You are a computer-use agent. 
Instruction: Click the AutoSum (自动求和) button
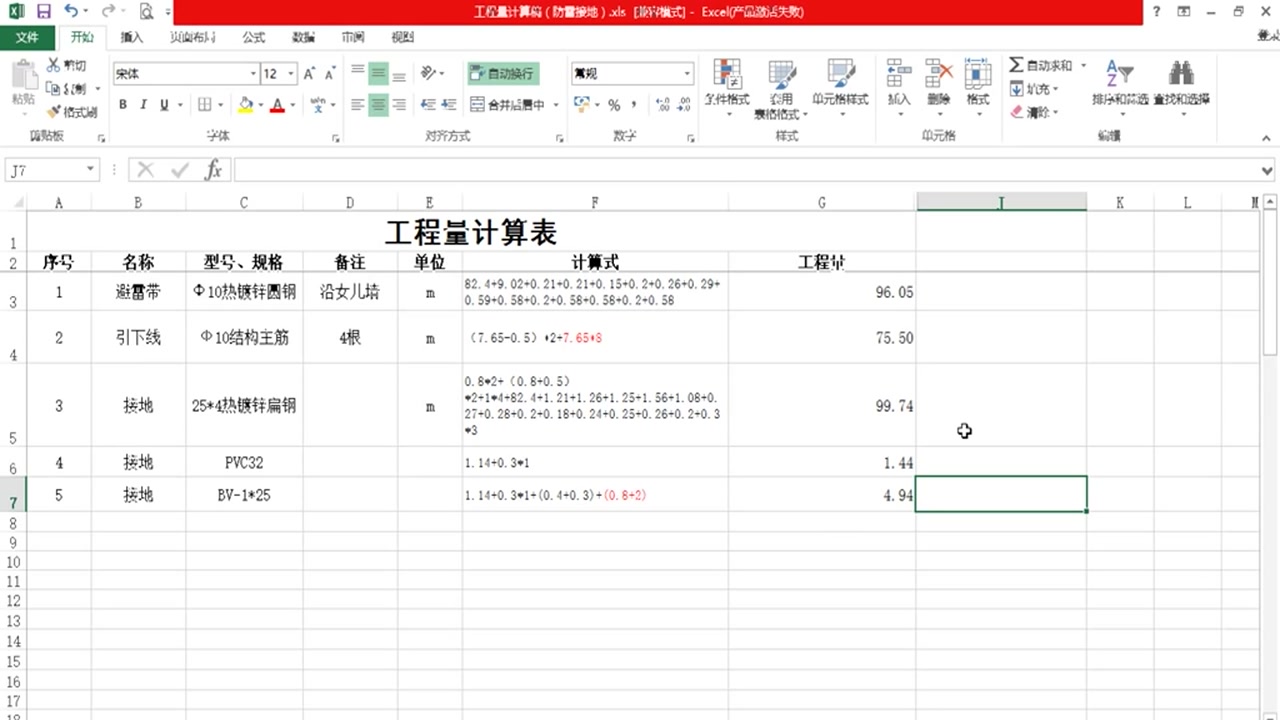click(1040, 65)
